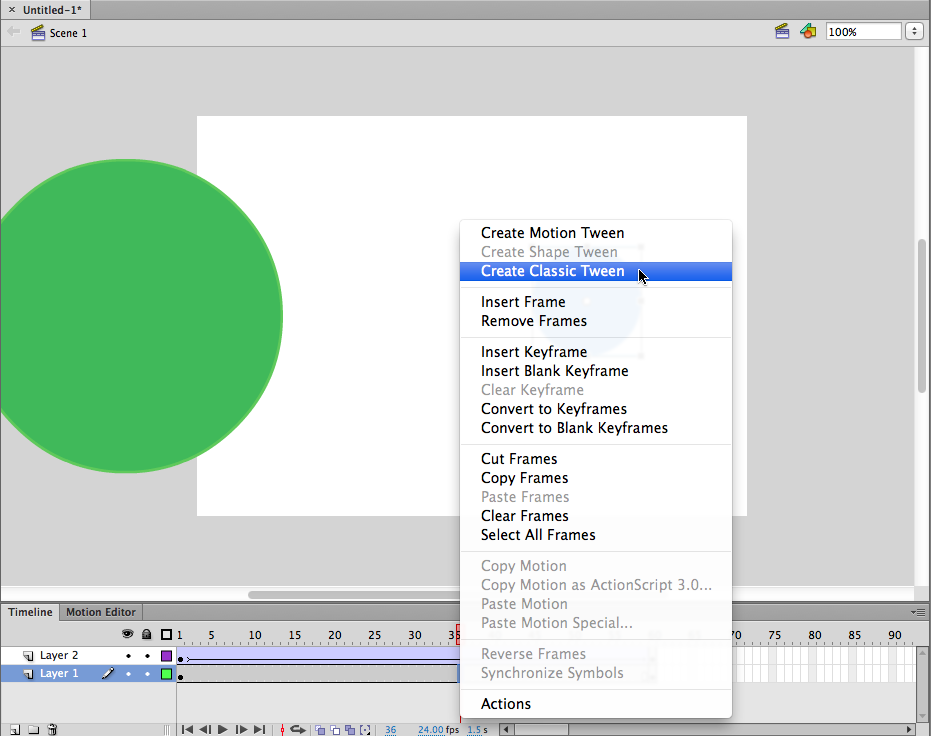Toggle show/hide all layers eye icon
This screenshot has width=931, height=736.
coord(128,634)
